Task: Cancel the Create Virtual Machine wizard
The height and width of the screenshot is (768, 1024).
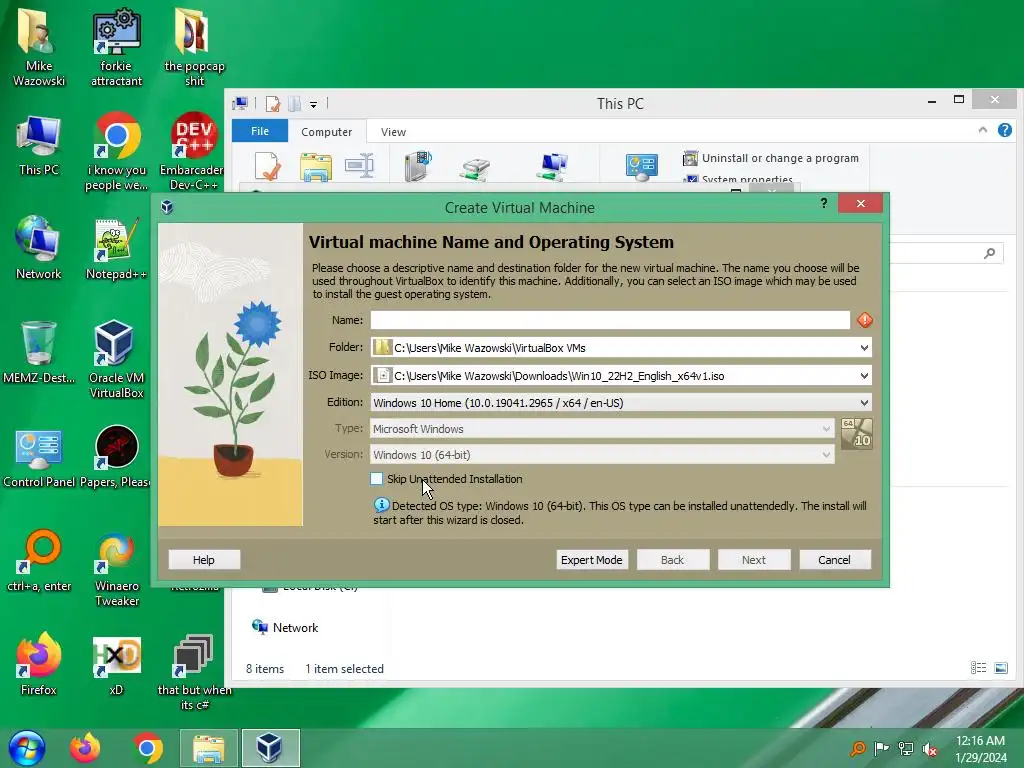Action: coord(835,560)
